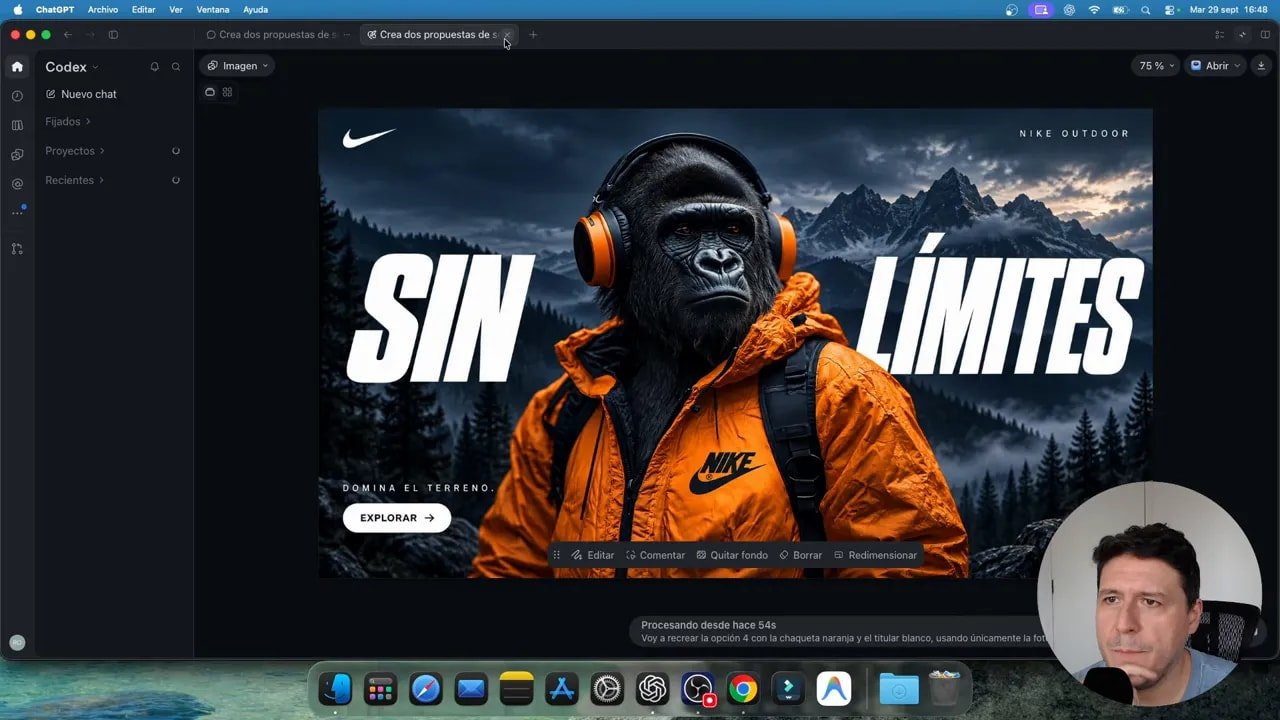Start a Nuevo chat
1280x720 pixels.
81,94
